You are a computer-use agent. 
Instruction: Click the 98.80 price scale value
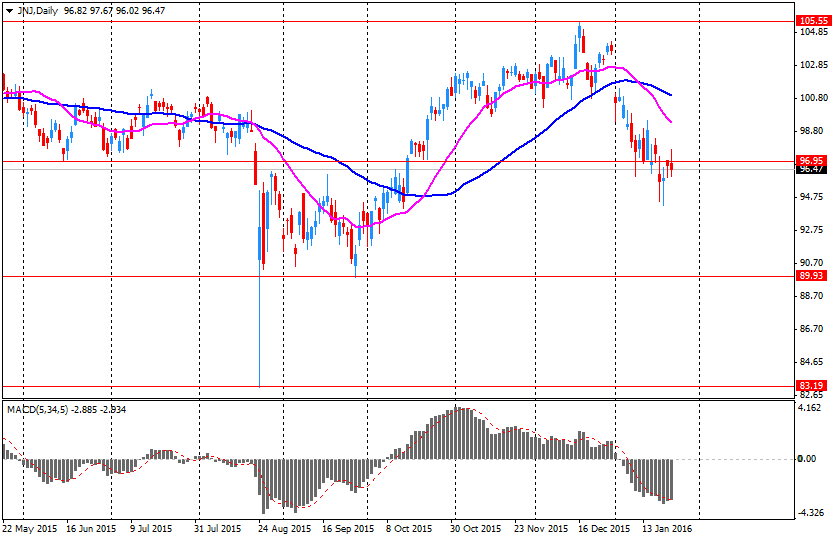(812, 131)
